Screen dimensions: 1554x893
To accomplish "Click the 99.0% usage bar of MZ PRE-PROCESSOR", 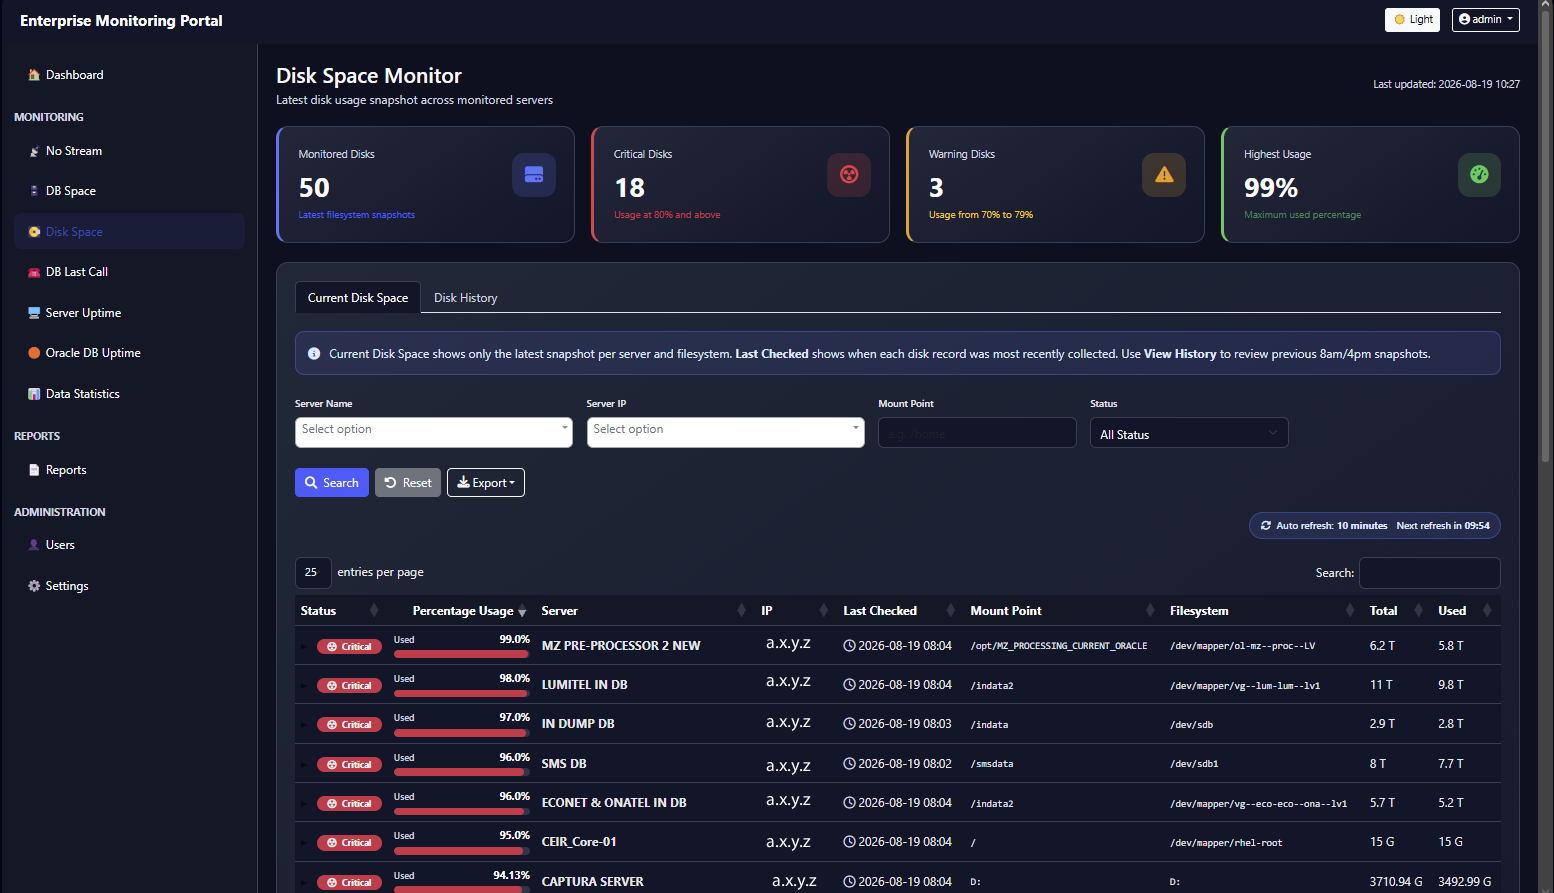I will 461,654.
